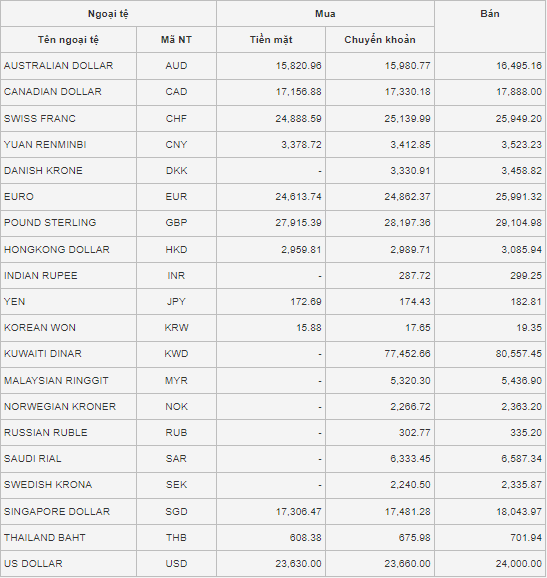Select the US DOLLAR selling rate 24,000.00
Viewport: 547px width, 578px height.
[x=519, y=564]
